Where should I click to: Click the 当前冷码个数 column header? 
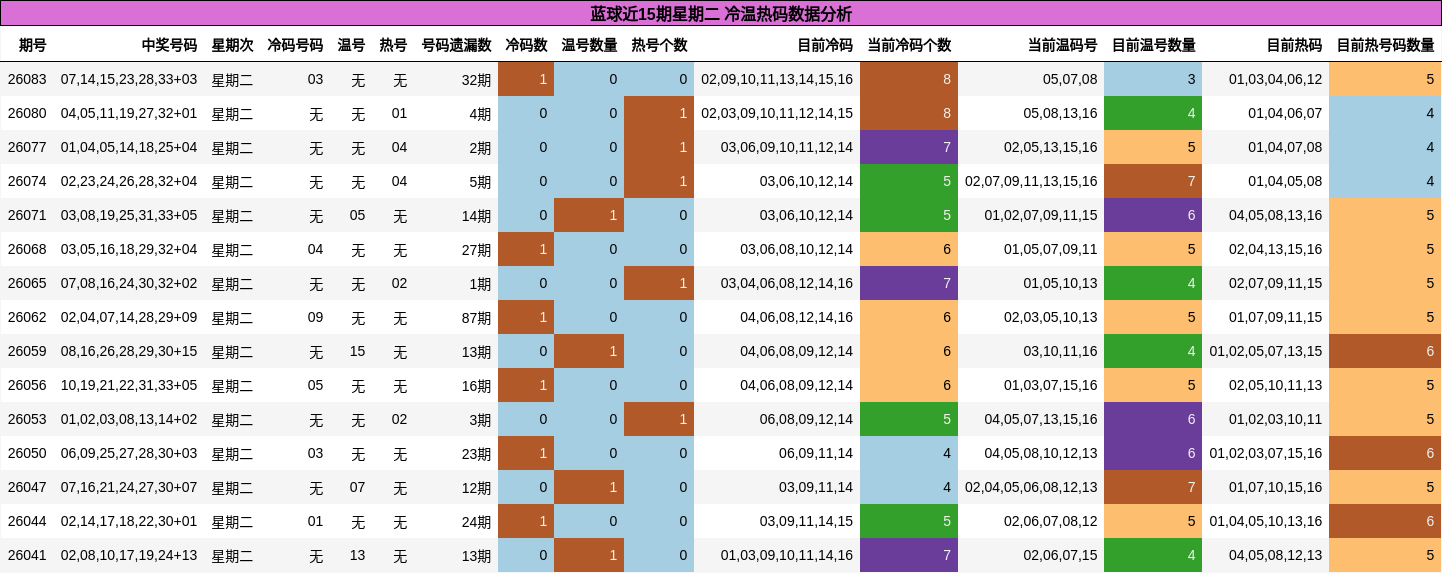(909, 45)
